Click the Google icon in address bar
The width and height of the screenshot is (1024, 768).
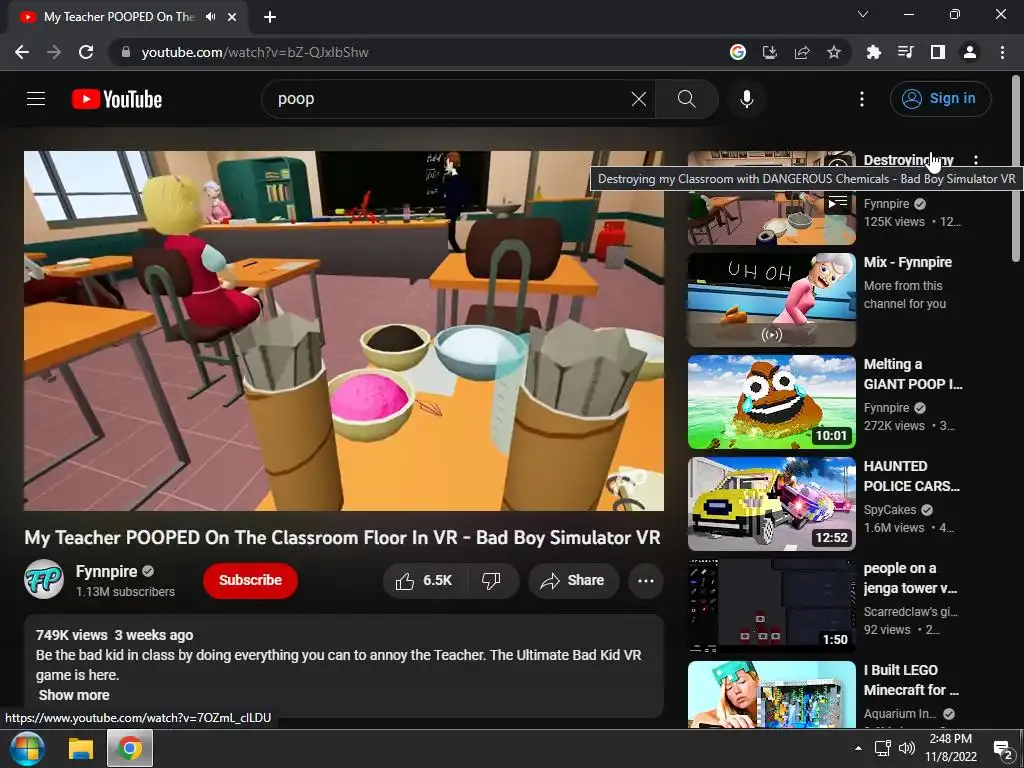coord(737,52)
